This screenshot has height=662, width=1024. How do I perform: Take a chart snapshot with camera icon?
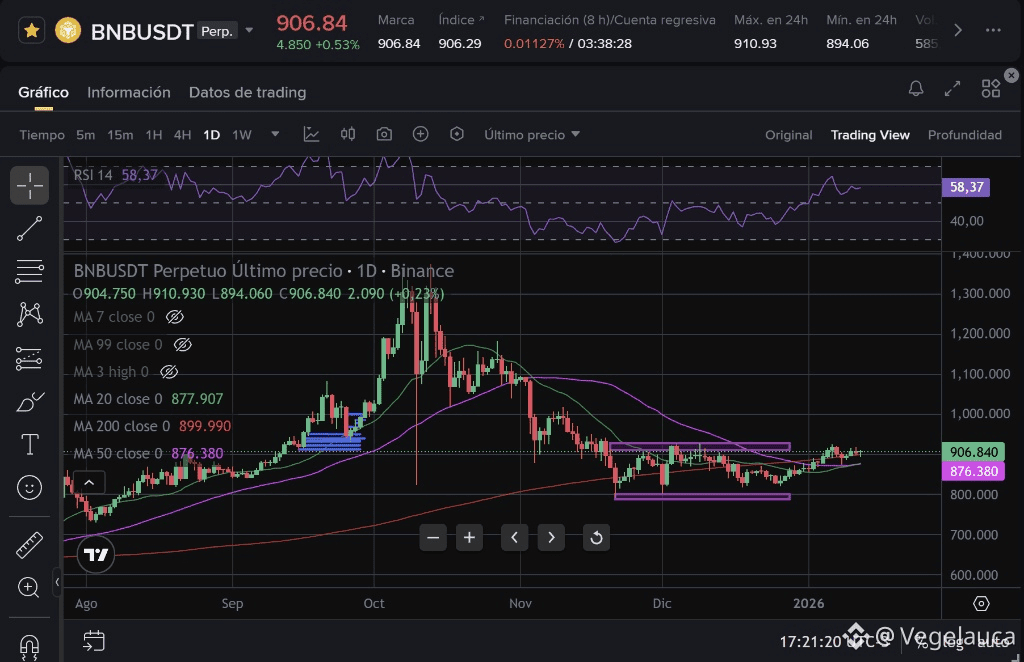click(384, 134)
